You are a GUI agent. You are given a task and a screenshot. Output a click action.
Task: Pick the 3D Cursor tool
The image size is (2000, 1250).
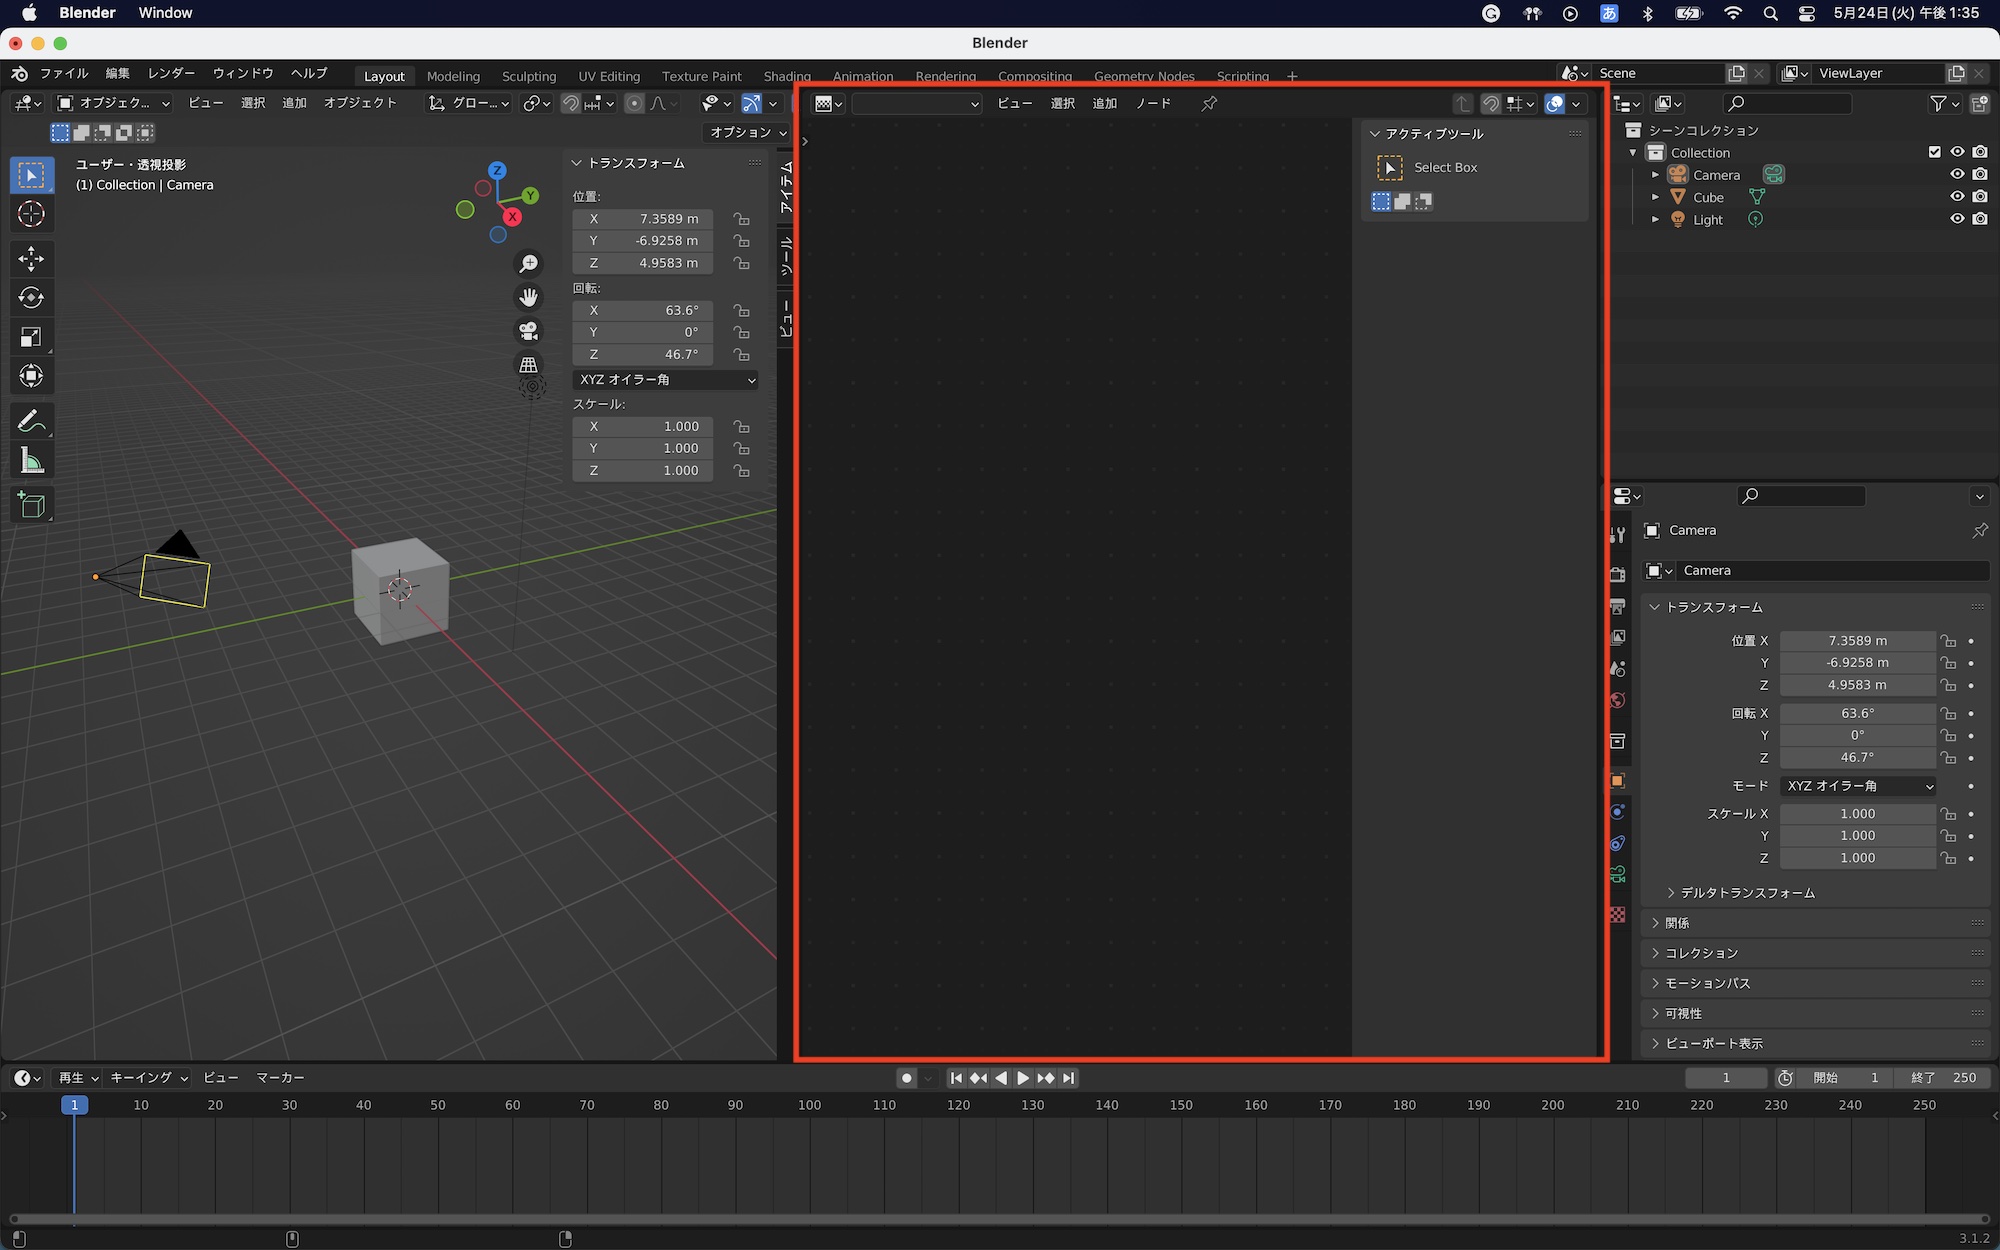[31, 214]
